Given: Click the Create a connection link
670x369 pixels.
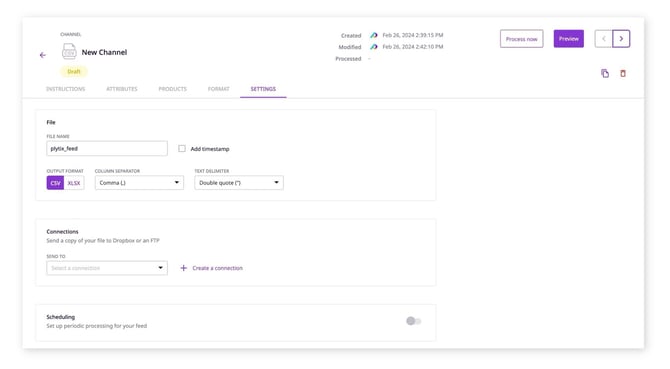Looking at the screenshot, I should 217,268.
